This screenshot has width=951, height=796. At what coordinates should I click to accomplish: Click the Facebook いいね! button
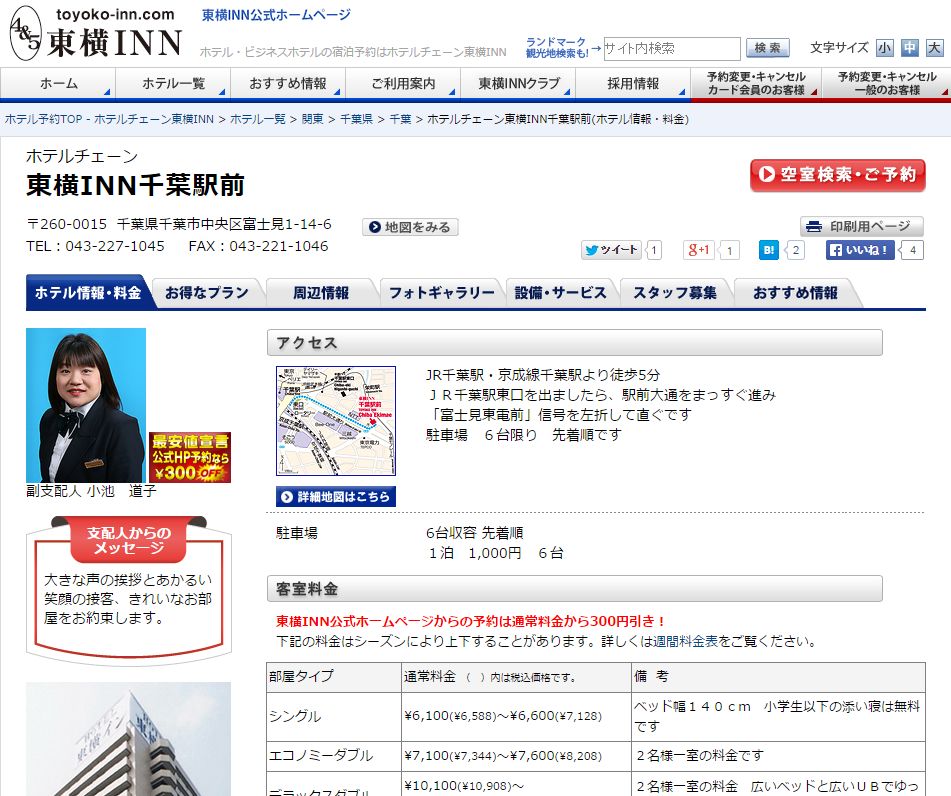click(860, 250)
